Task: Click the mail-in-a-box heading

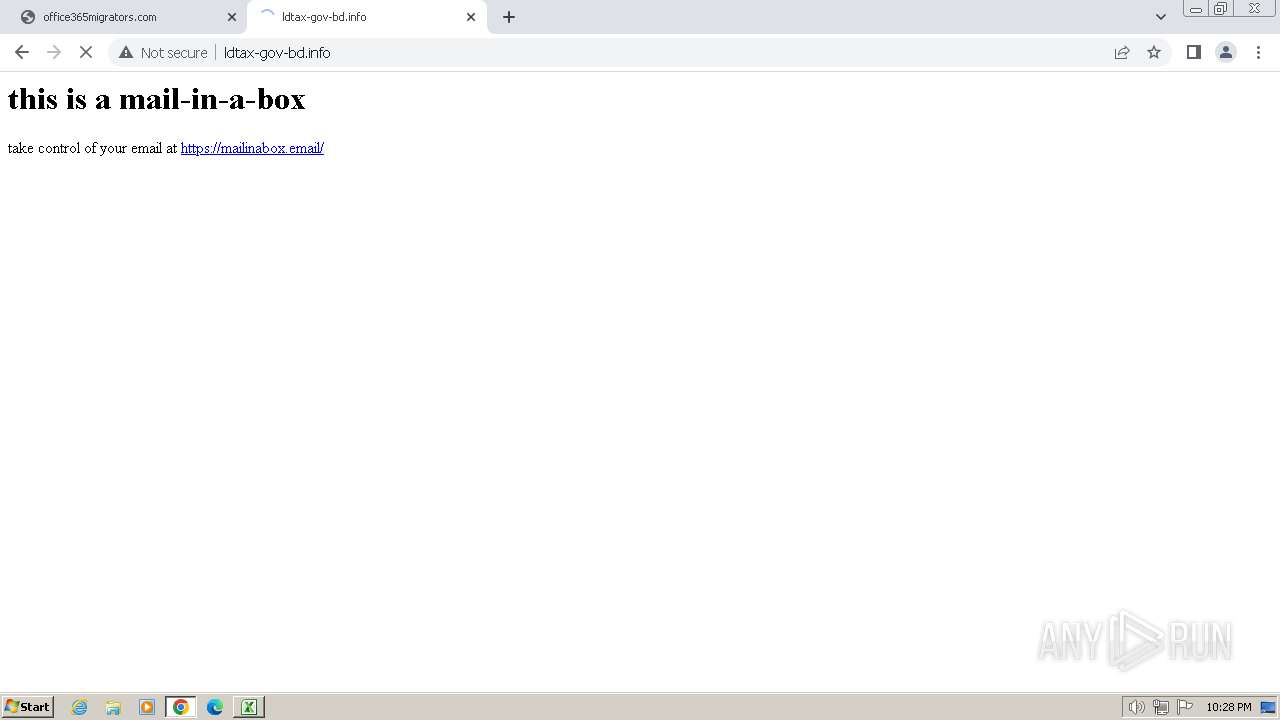Action: 156,99
